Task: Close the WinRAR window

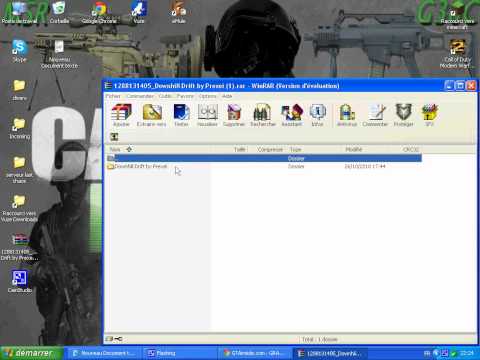Action: 471,86
